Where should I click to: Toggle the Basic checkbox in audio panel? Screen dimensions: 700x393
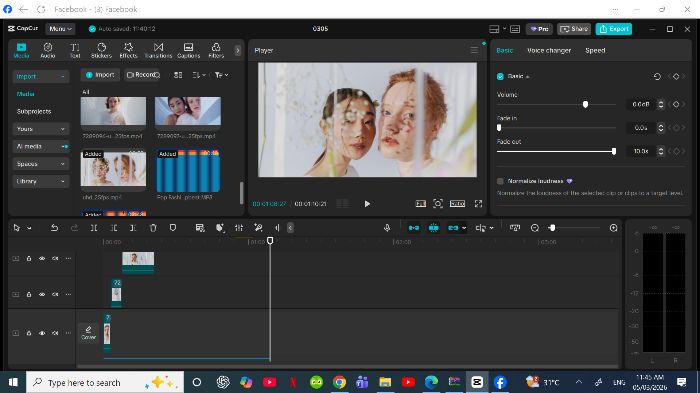[x=500, y=76]
